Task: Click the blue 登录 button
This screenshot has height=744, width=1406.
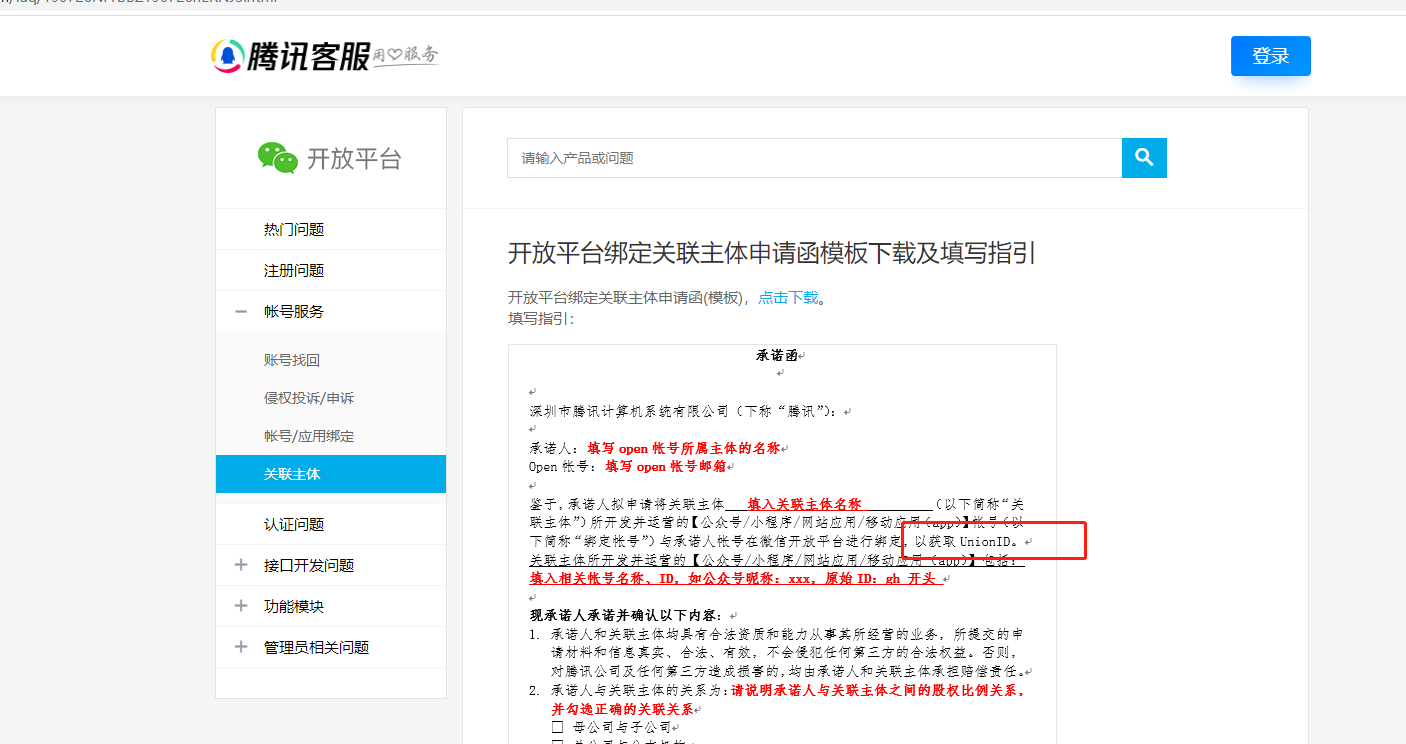Action: pos(1271,56)
